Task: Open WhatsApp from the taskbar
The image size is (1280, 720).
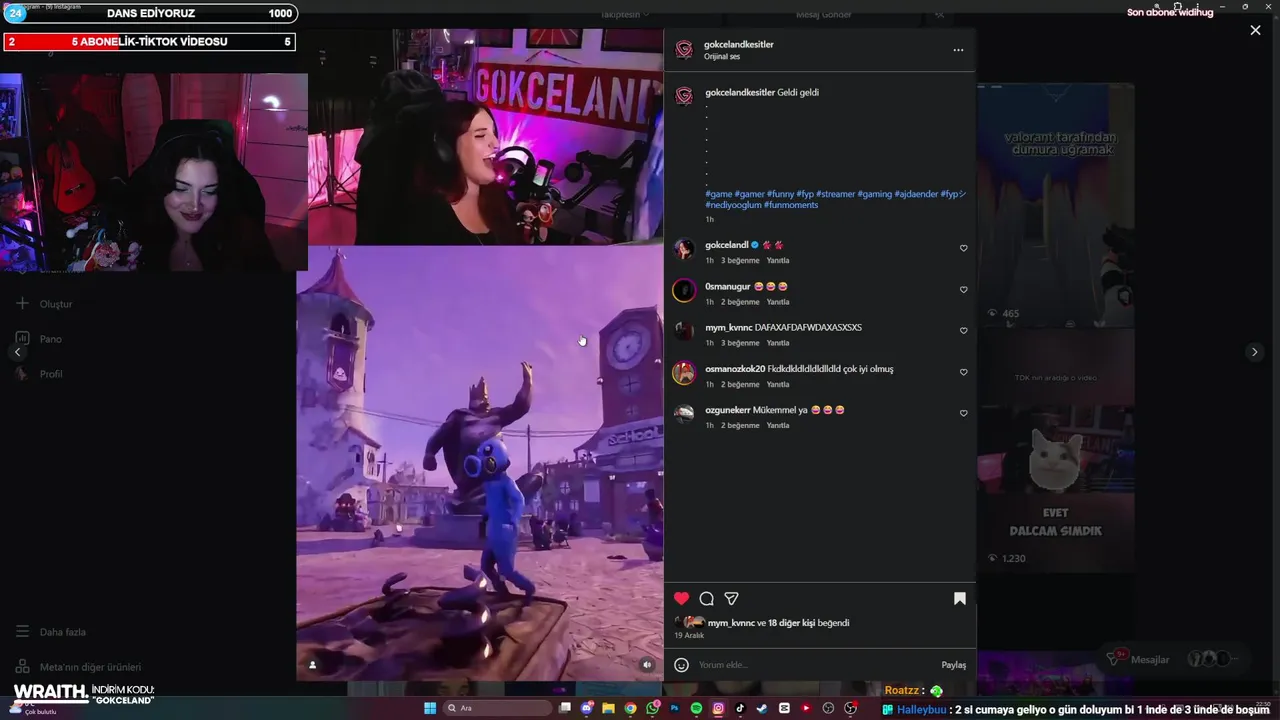Action: [652, 708]
